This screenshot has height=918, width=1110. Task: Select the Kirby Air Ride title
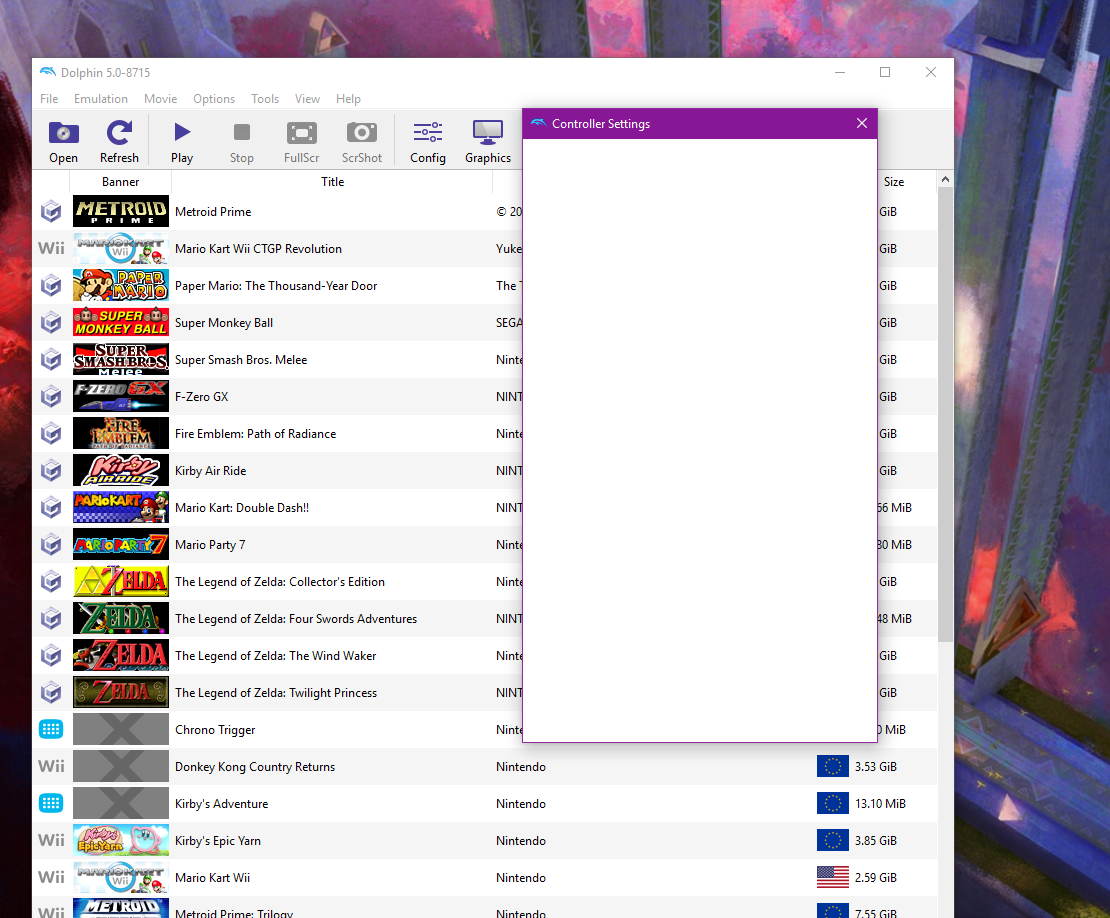pyautogui.click(x=210, y=471)
